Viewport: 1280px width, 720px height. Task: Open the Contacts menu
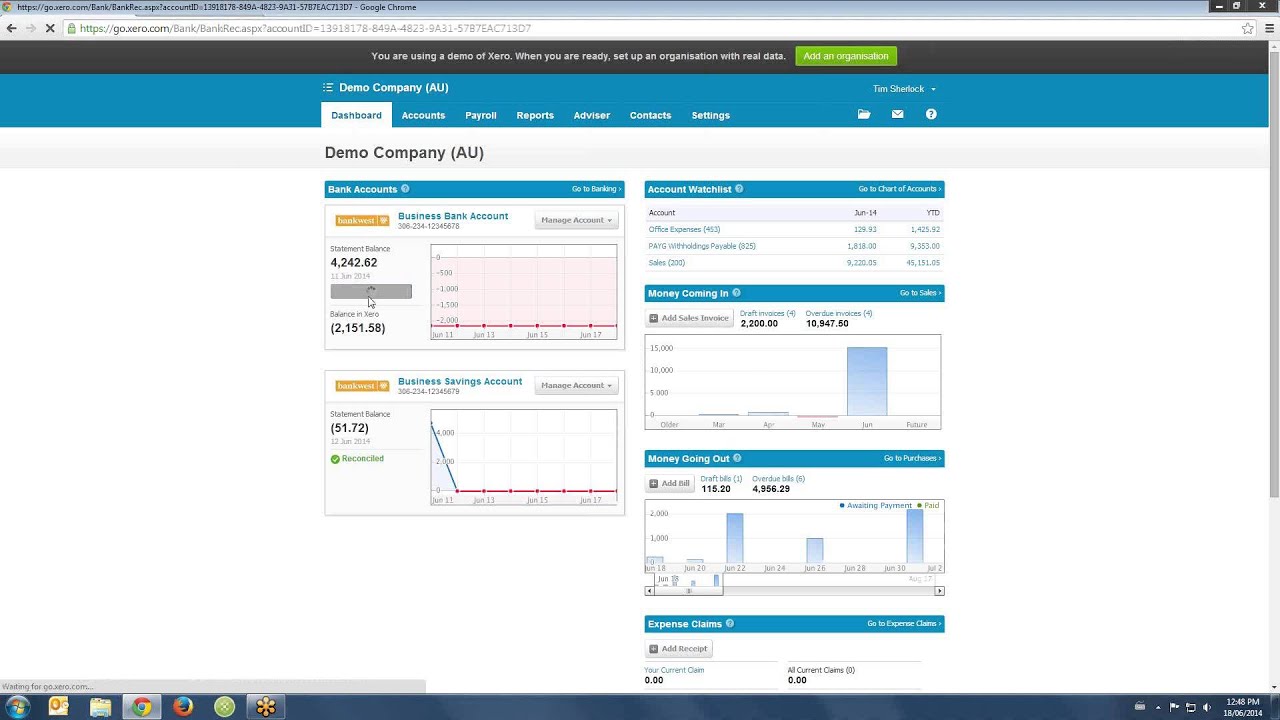coord(650,115)
